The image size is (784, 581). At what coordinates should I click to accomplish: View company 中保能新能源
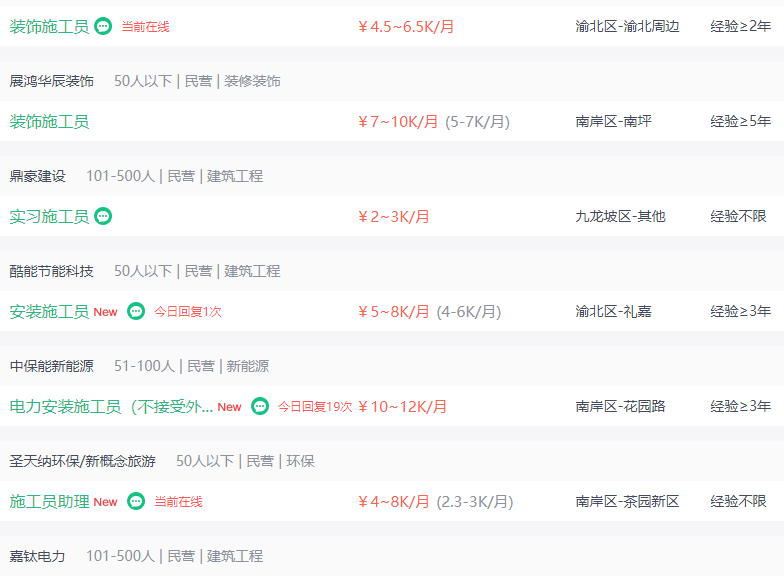point(52,366)
